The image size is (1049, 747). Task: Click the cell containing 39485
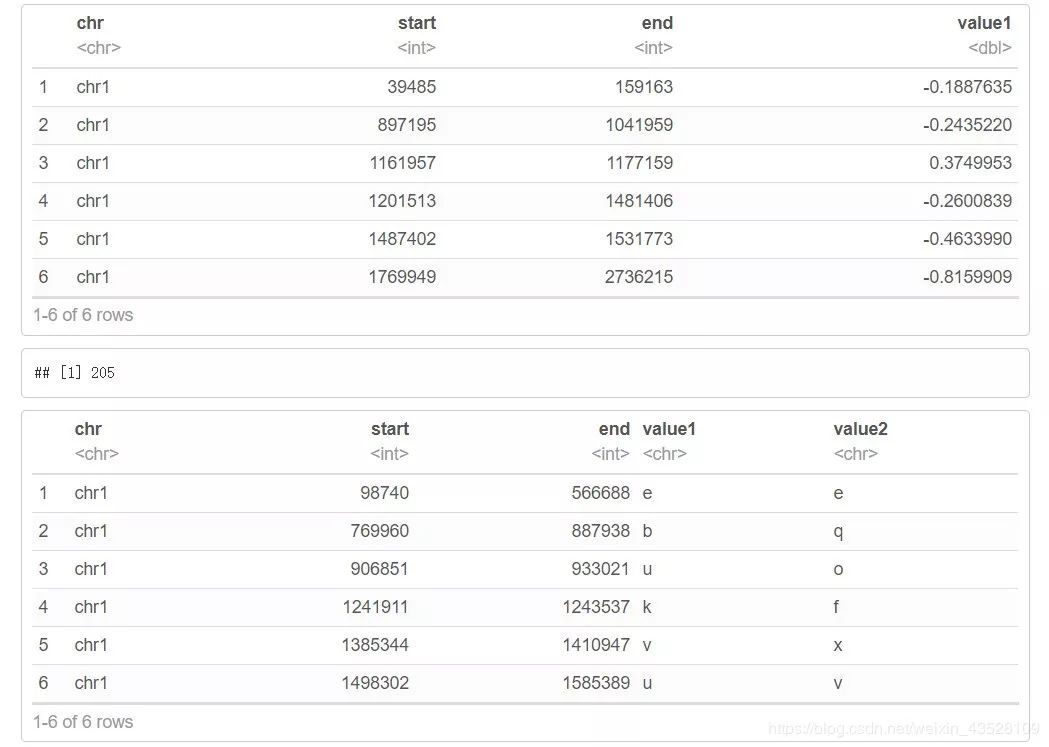tap(411, 87)
